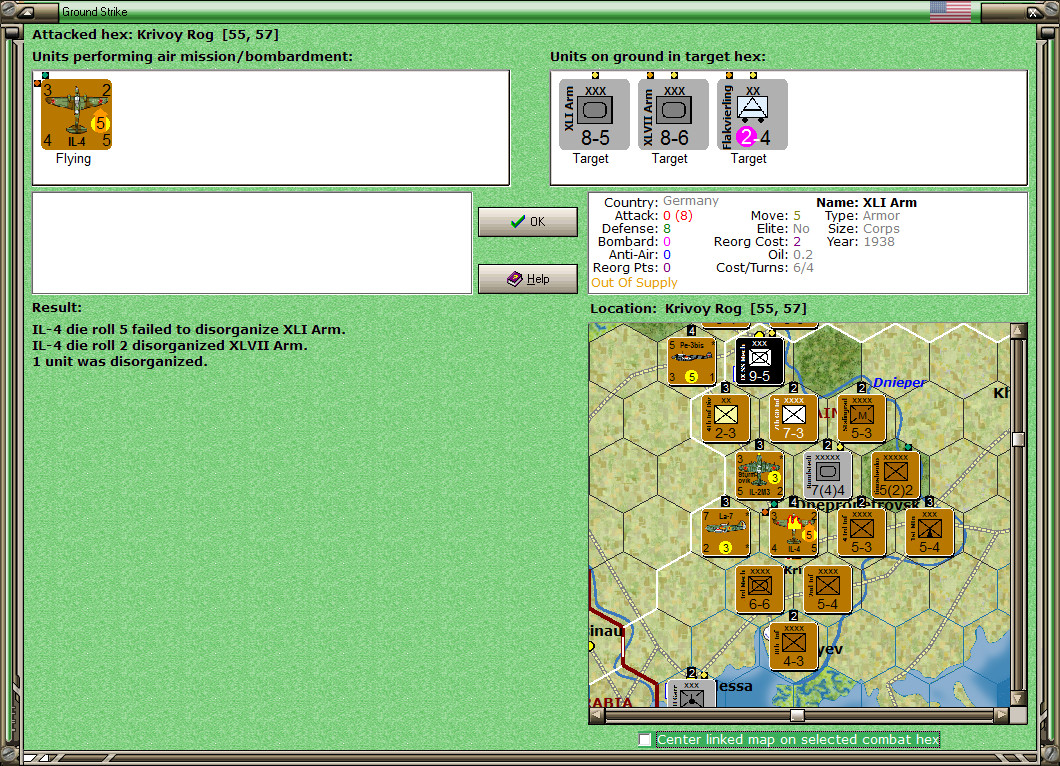Click the 5(2)2 infantry army-group counter
The height and width of the screenshot is (766, 1060).
click(896, 475)
